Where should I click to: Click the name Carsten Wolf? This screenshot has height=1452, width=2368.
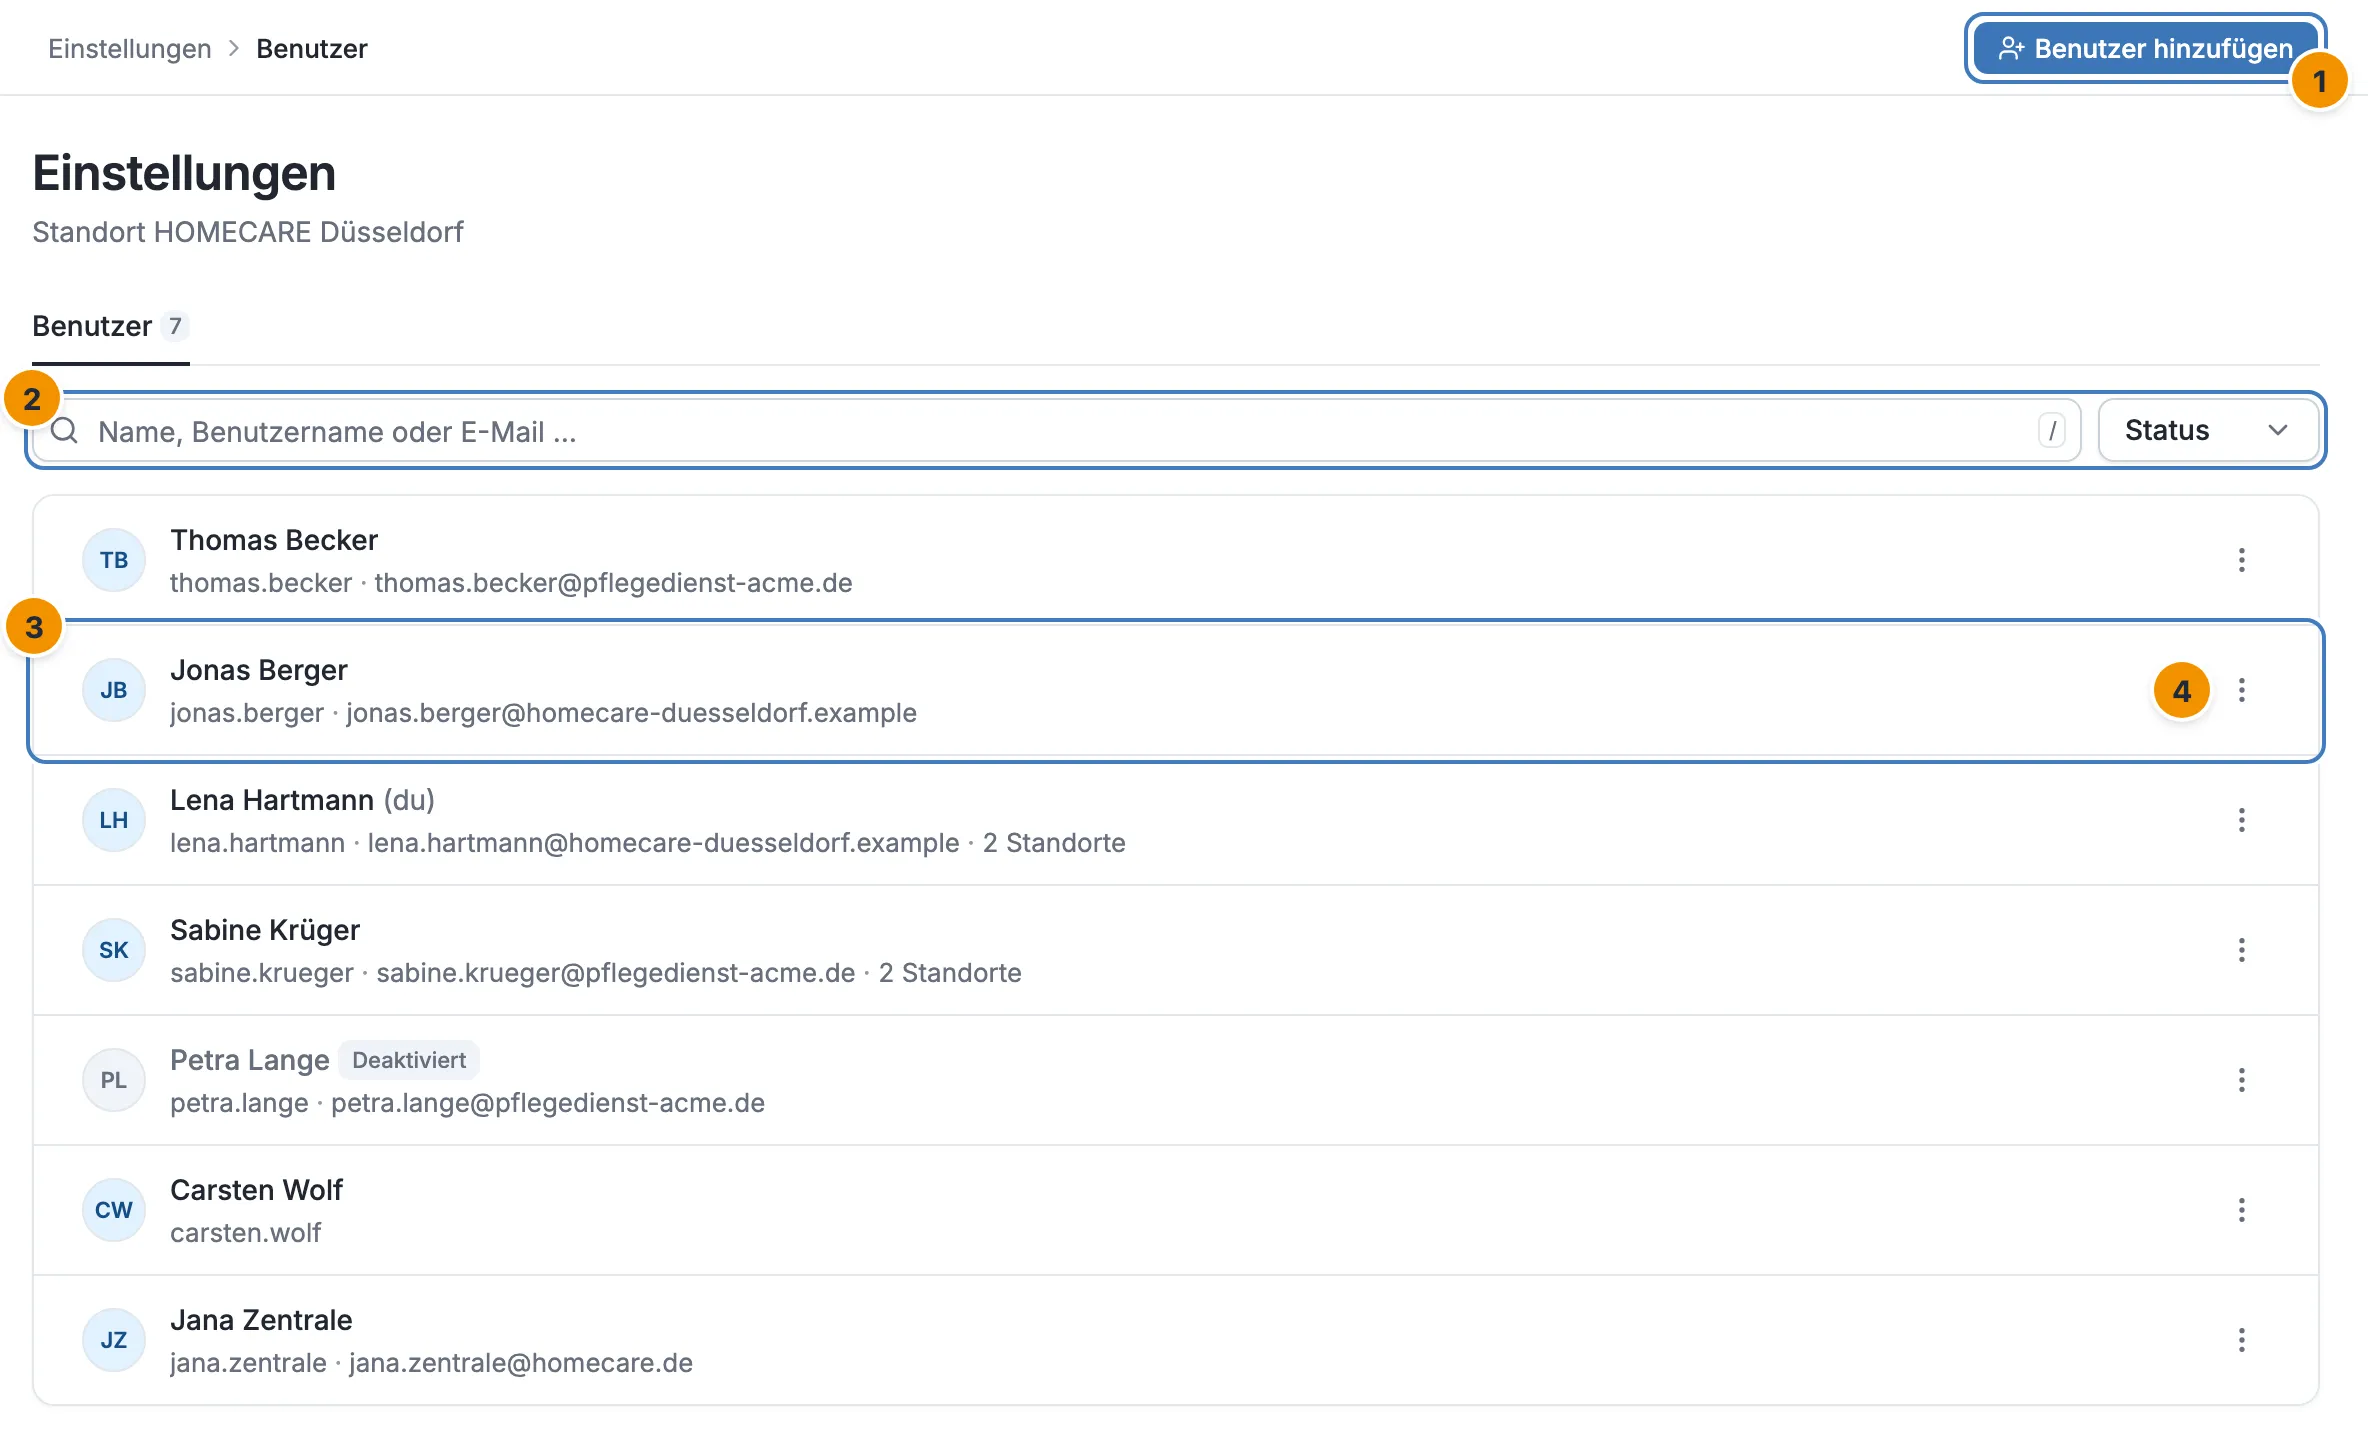(256, 1190)
